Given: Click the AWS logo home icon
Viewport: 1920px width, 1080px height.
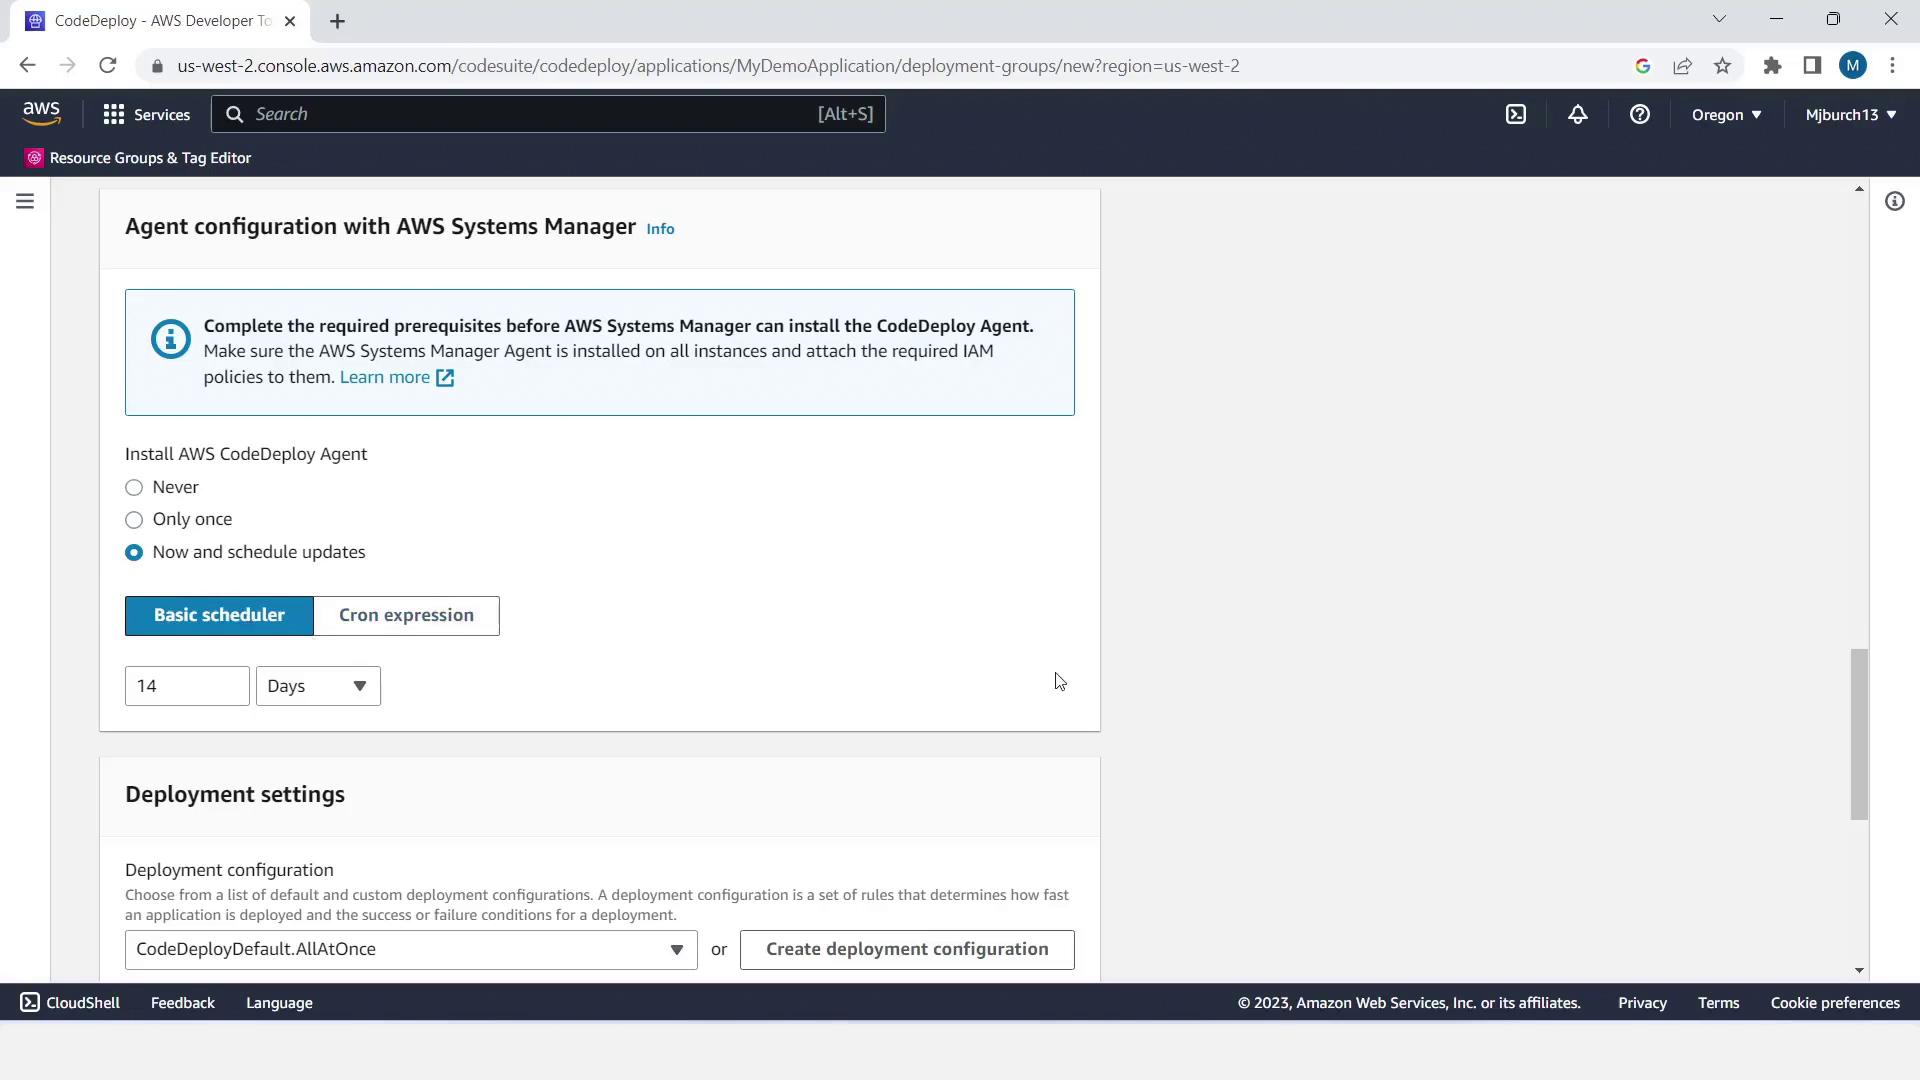Looking at the screenshot, I should click(x=41, y=114).
